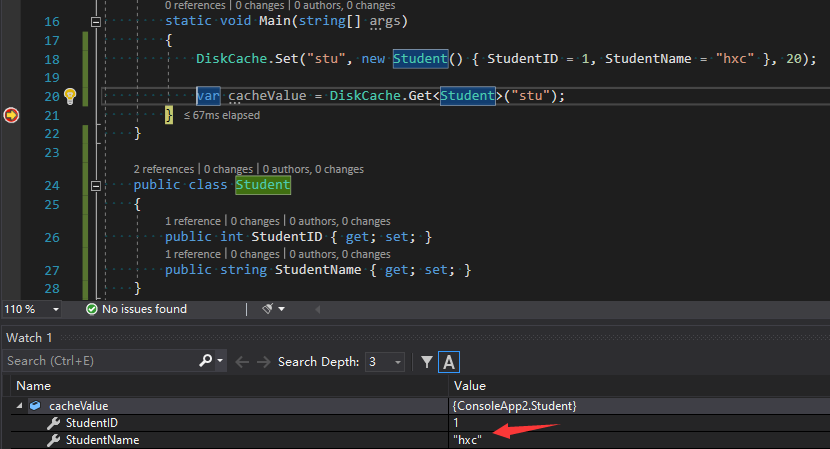Click the Watch search box
This screenshot has width=830, height=449.
tap(101, 361)
